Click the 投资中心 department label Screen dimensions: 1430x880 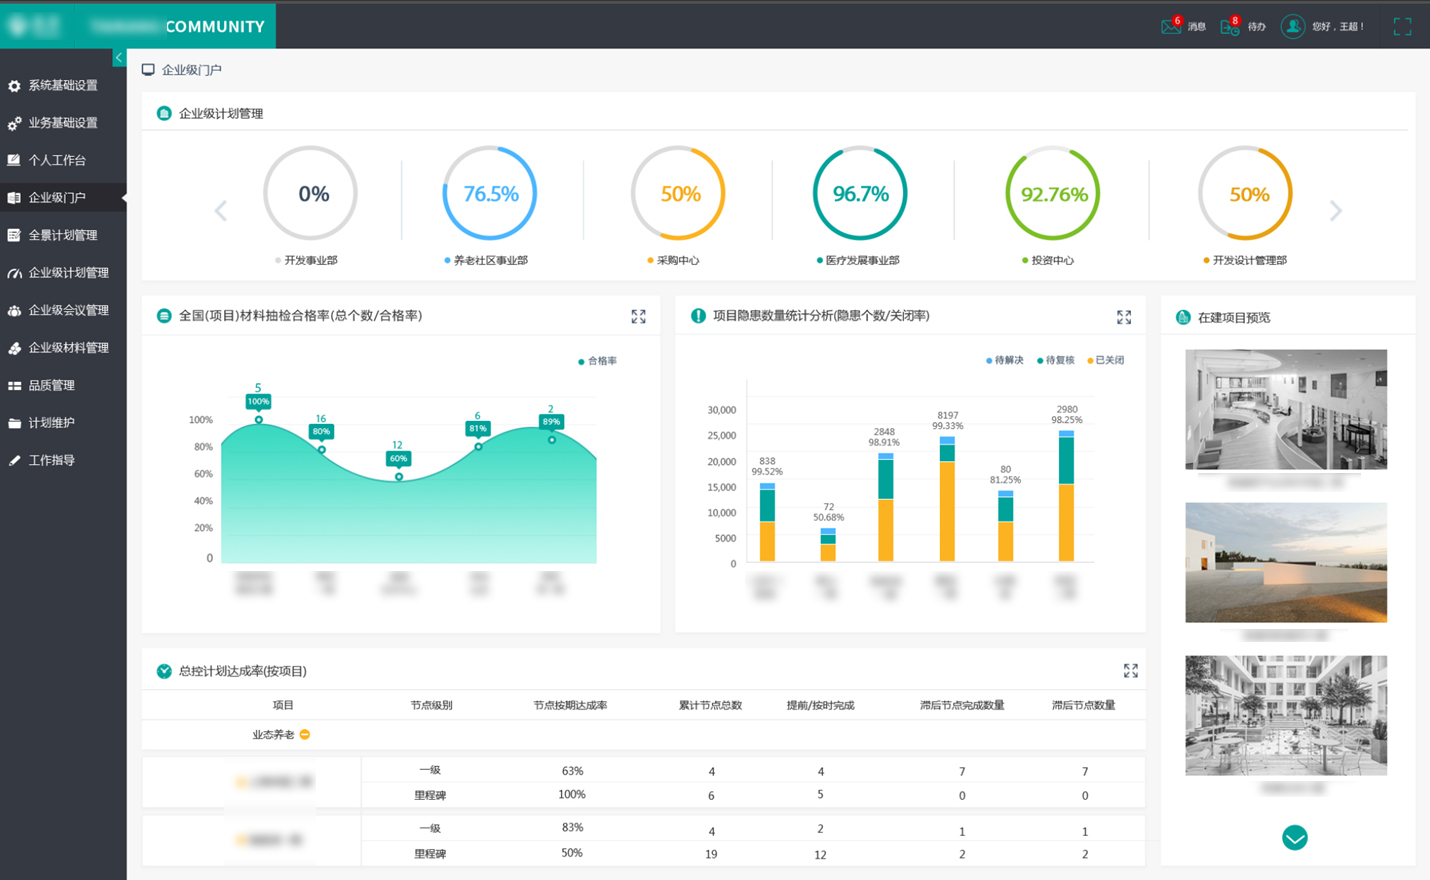(x=1052, y=260)
